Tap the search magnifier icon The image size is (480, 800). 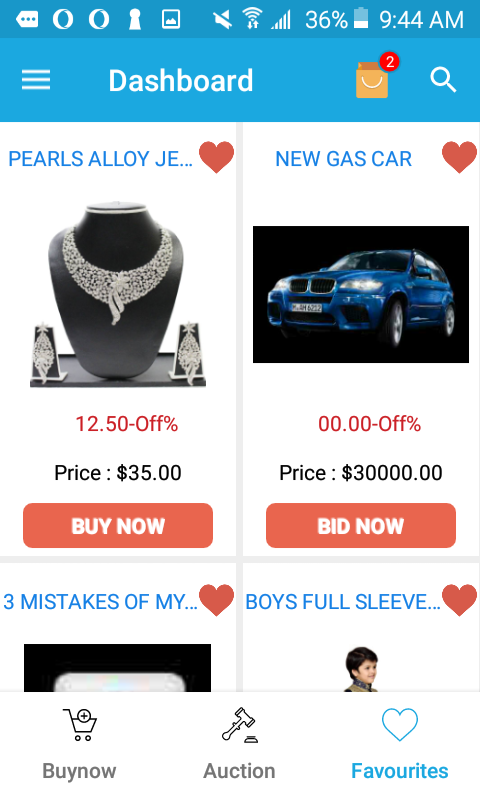click(443, 80)
